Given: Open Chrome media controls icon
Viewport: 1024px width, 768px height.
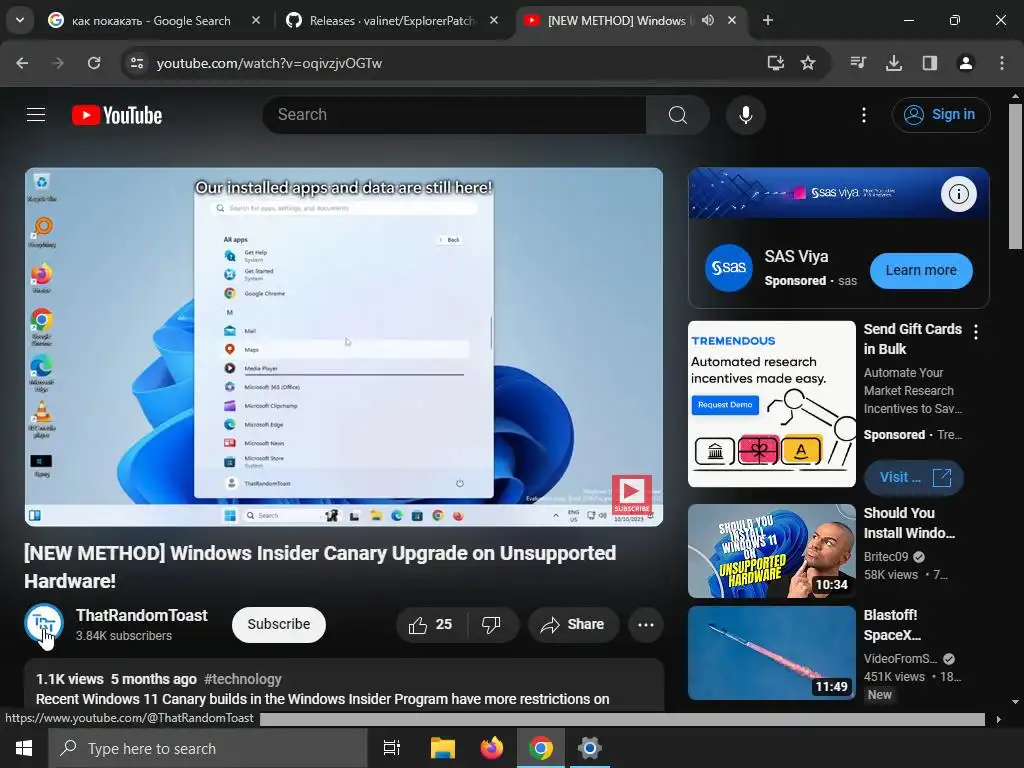Looking at the screenshot, I should [x=858, y=63].
